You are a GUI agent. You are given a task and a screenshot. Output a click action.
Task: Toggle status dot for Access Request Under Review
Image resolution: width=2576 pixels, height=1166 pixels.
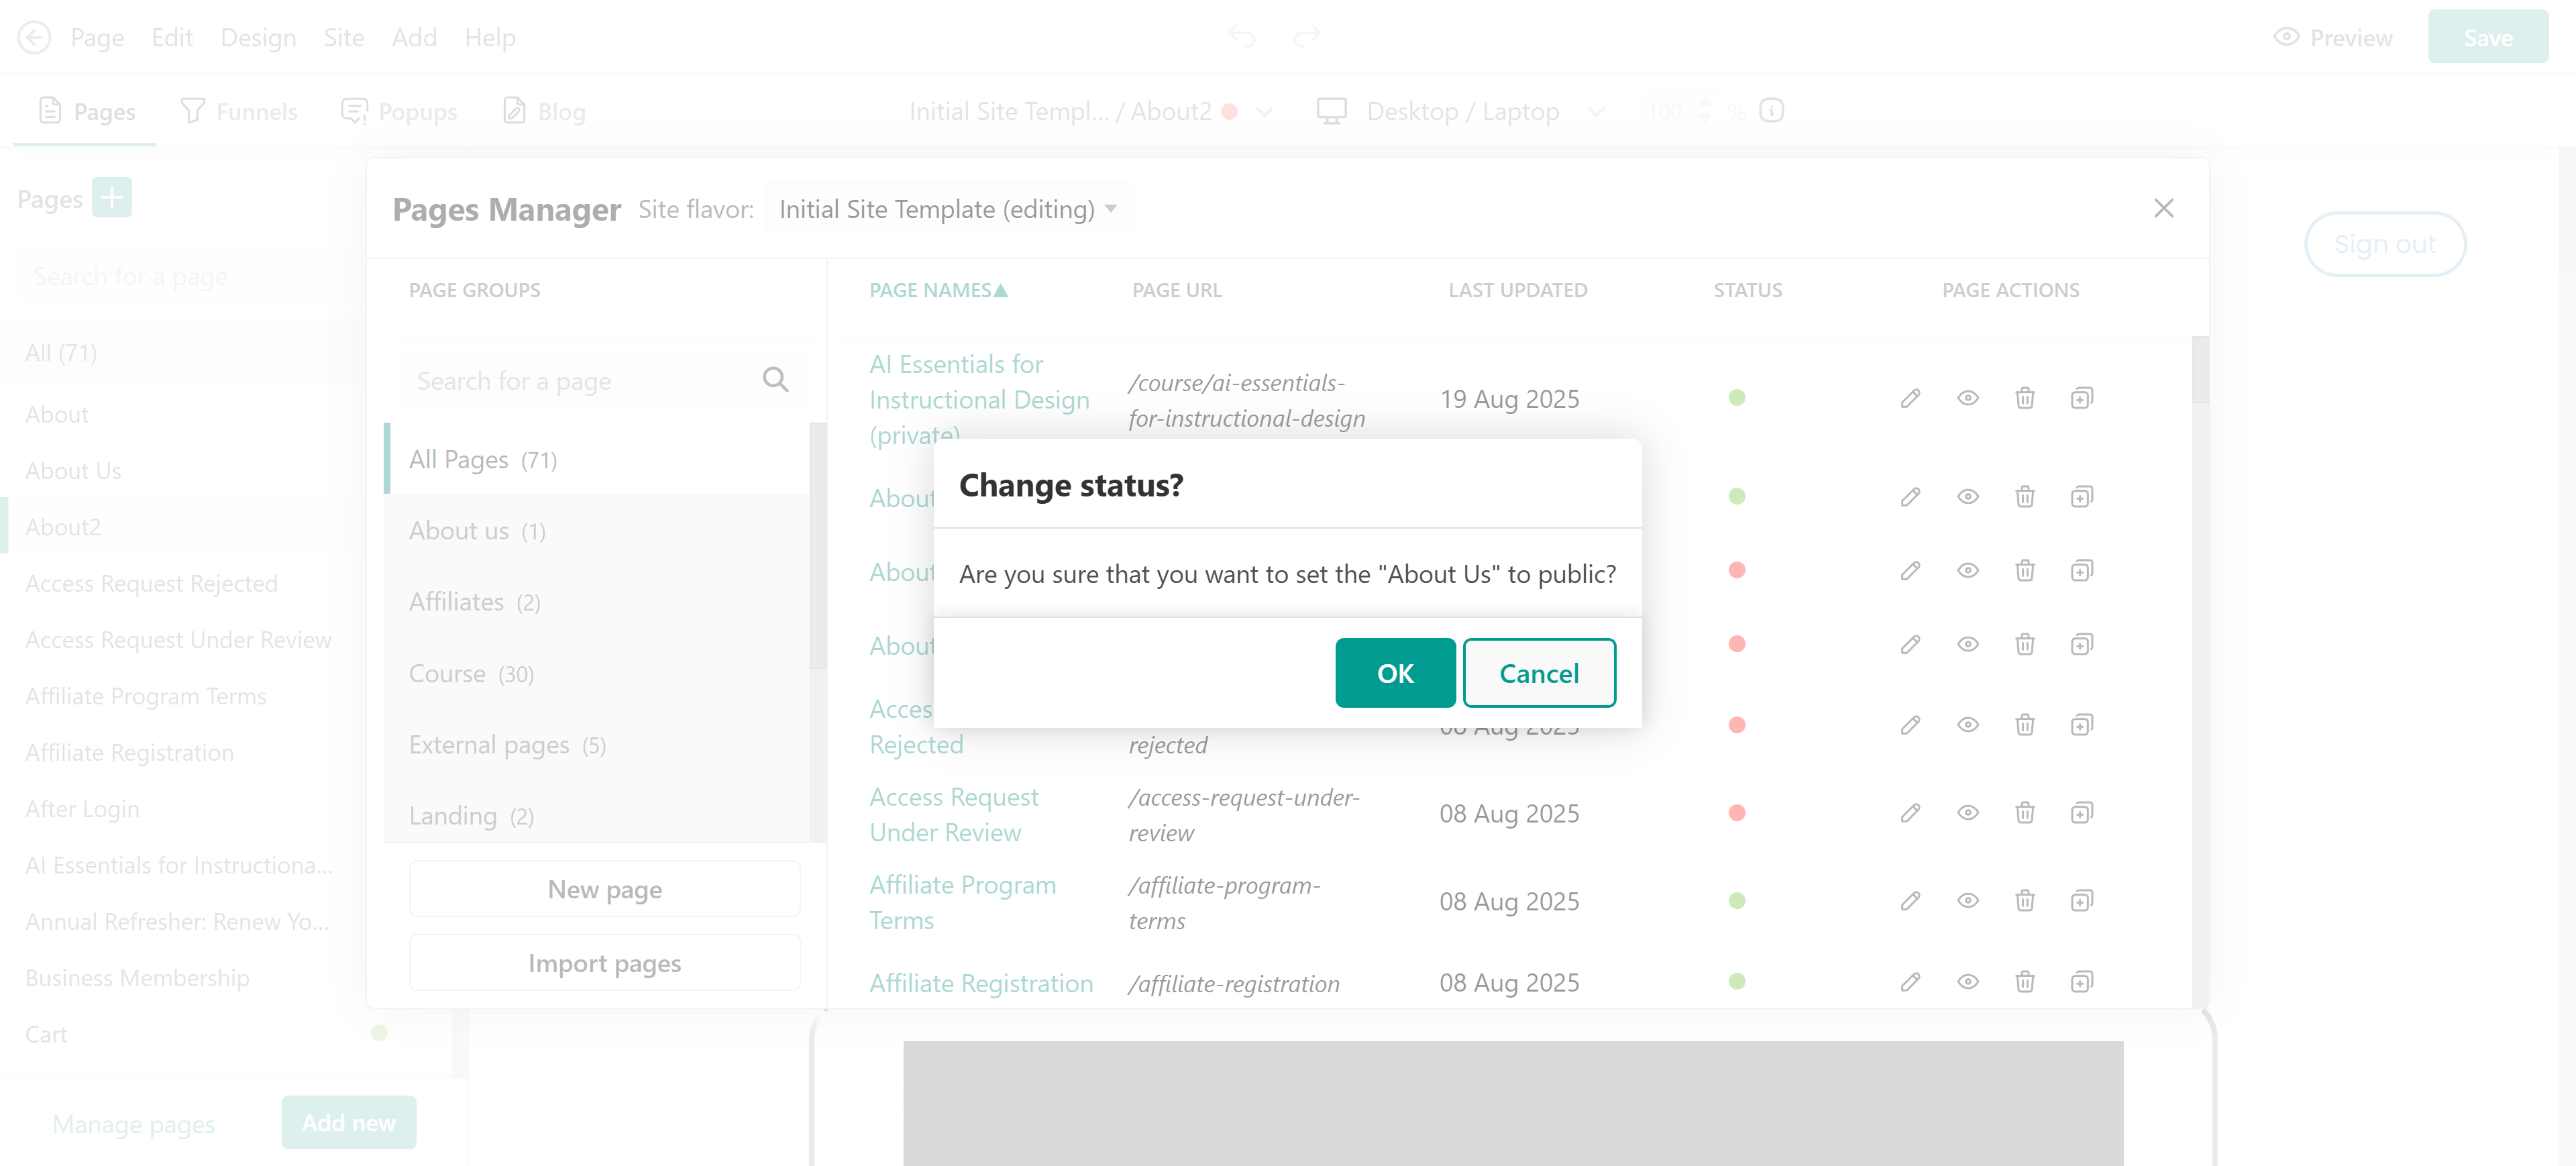1736,813
